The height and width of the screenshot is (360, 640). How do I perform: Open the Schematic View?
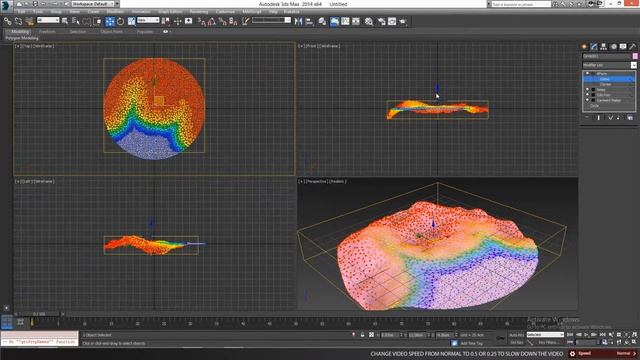pos(356,21)
